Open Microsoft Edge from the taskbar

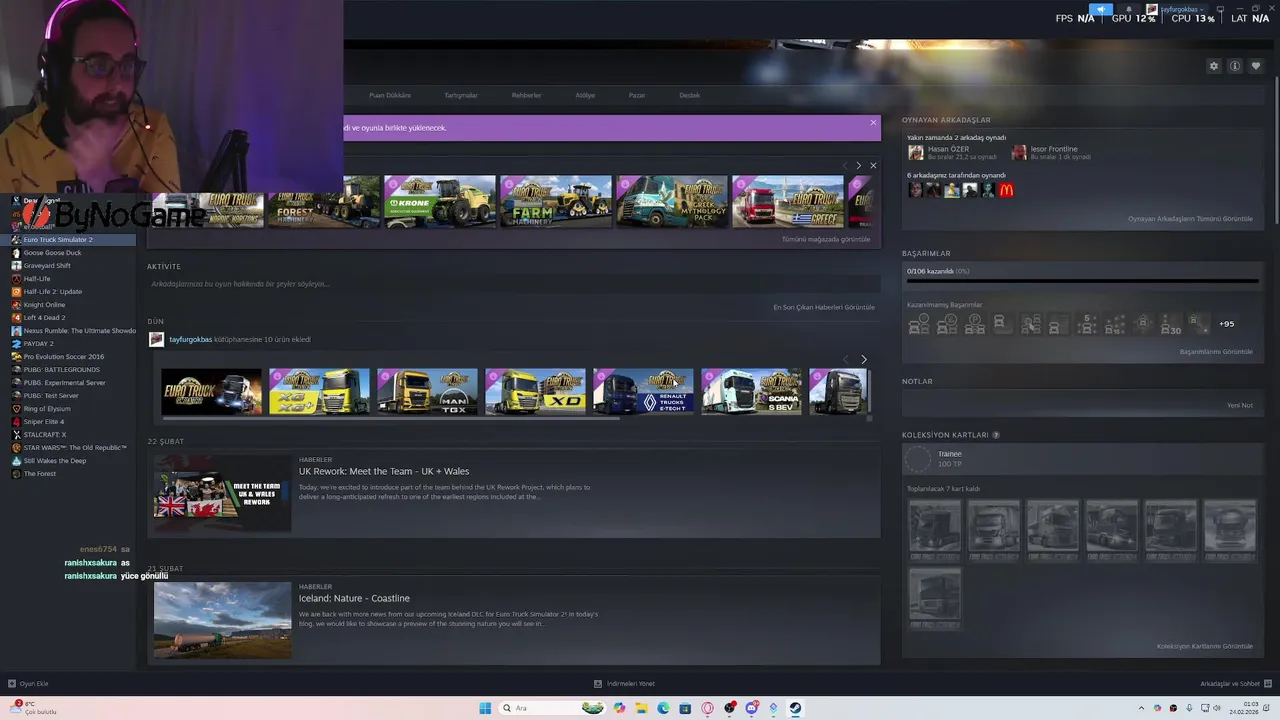663,708
